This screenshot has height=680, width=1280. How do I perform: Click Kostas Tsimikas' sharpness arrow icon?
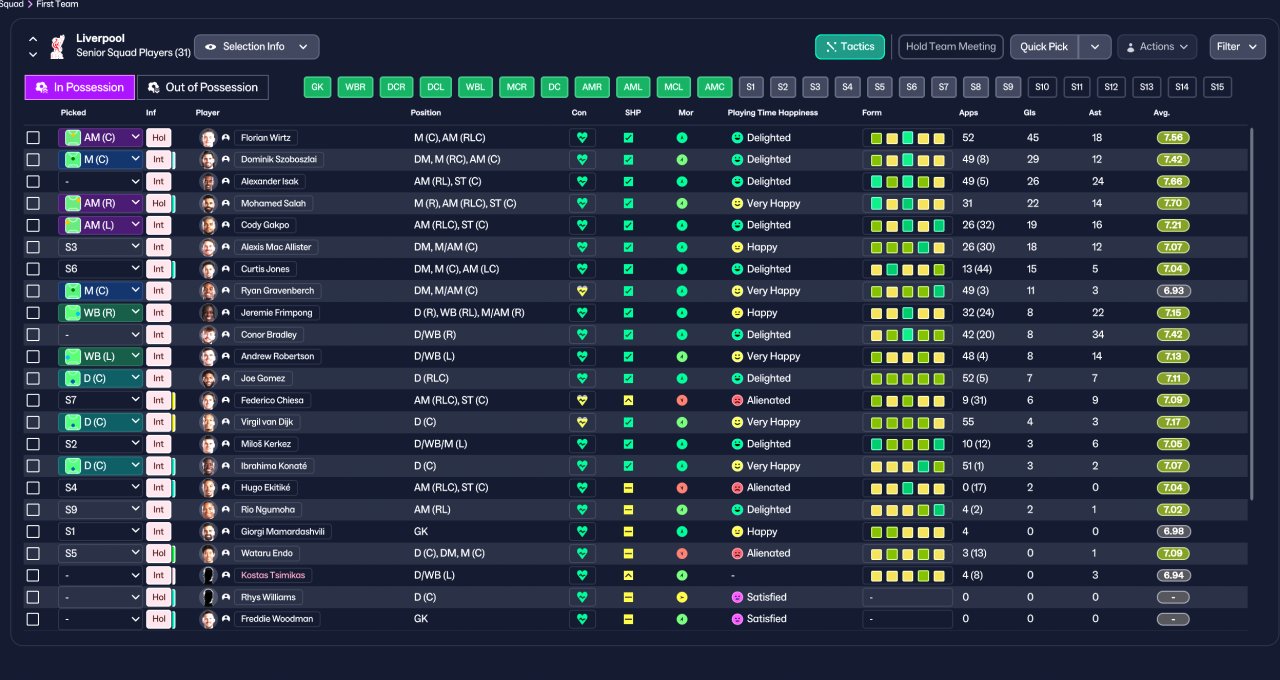pyautogui.click(x=628, y=575)
